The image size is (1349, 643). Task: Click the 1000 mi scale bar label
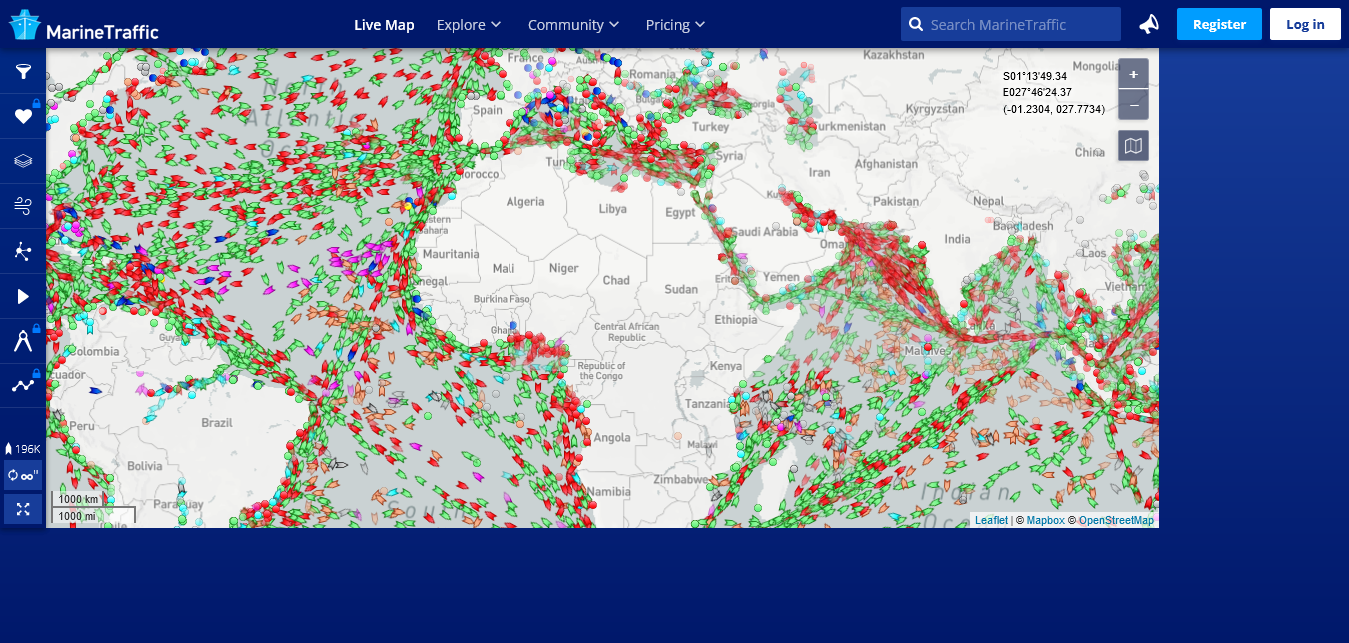point(77,516)
